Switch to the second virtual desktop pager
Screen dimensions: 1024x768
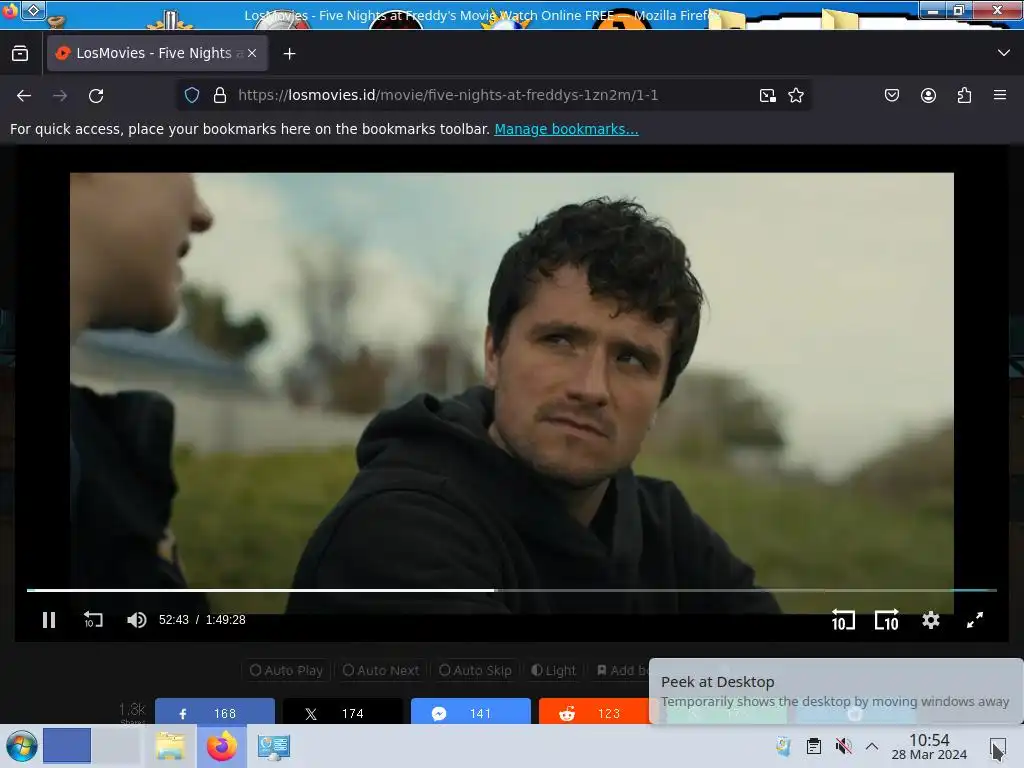[116, 746]
